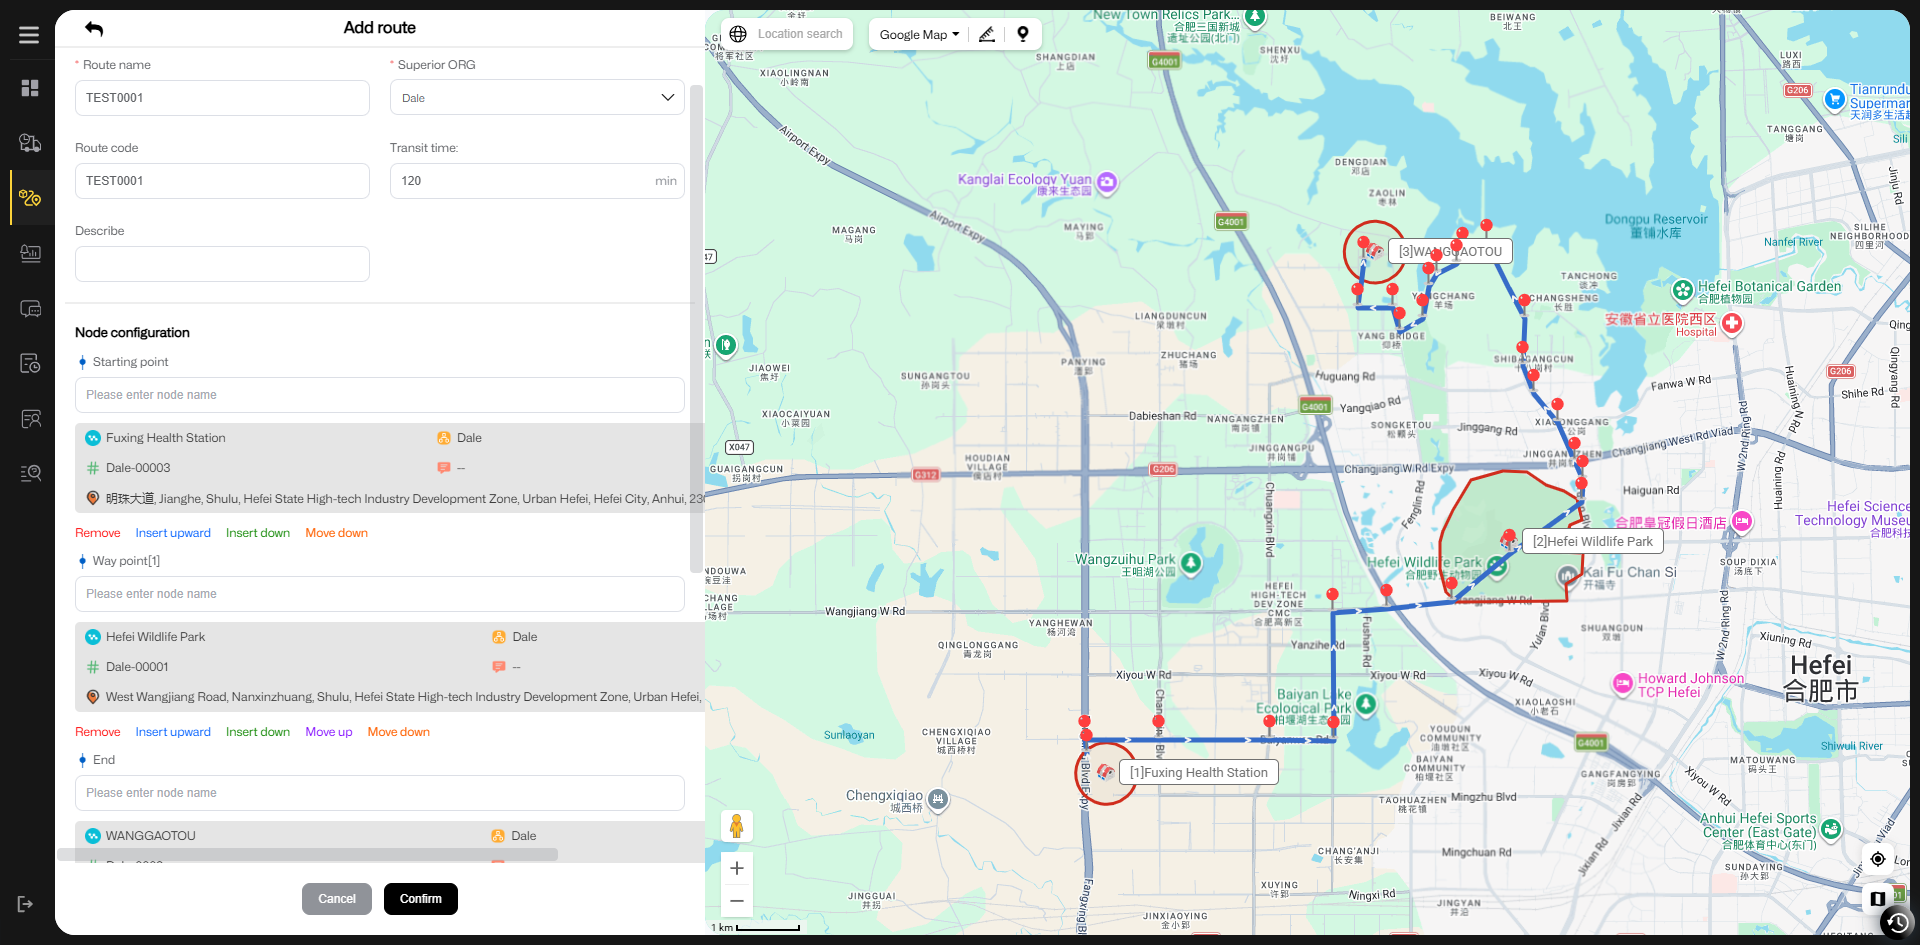Click the Route name input field
Viewport: 1920px width, 945px height.
tap(222, 98)
